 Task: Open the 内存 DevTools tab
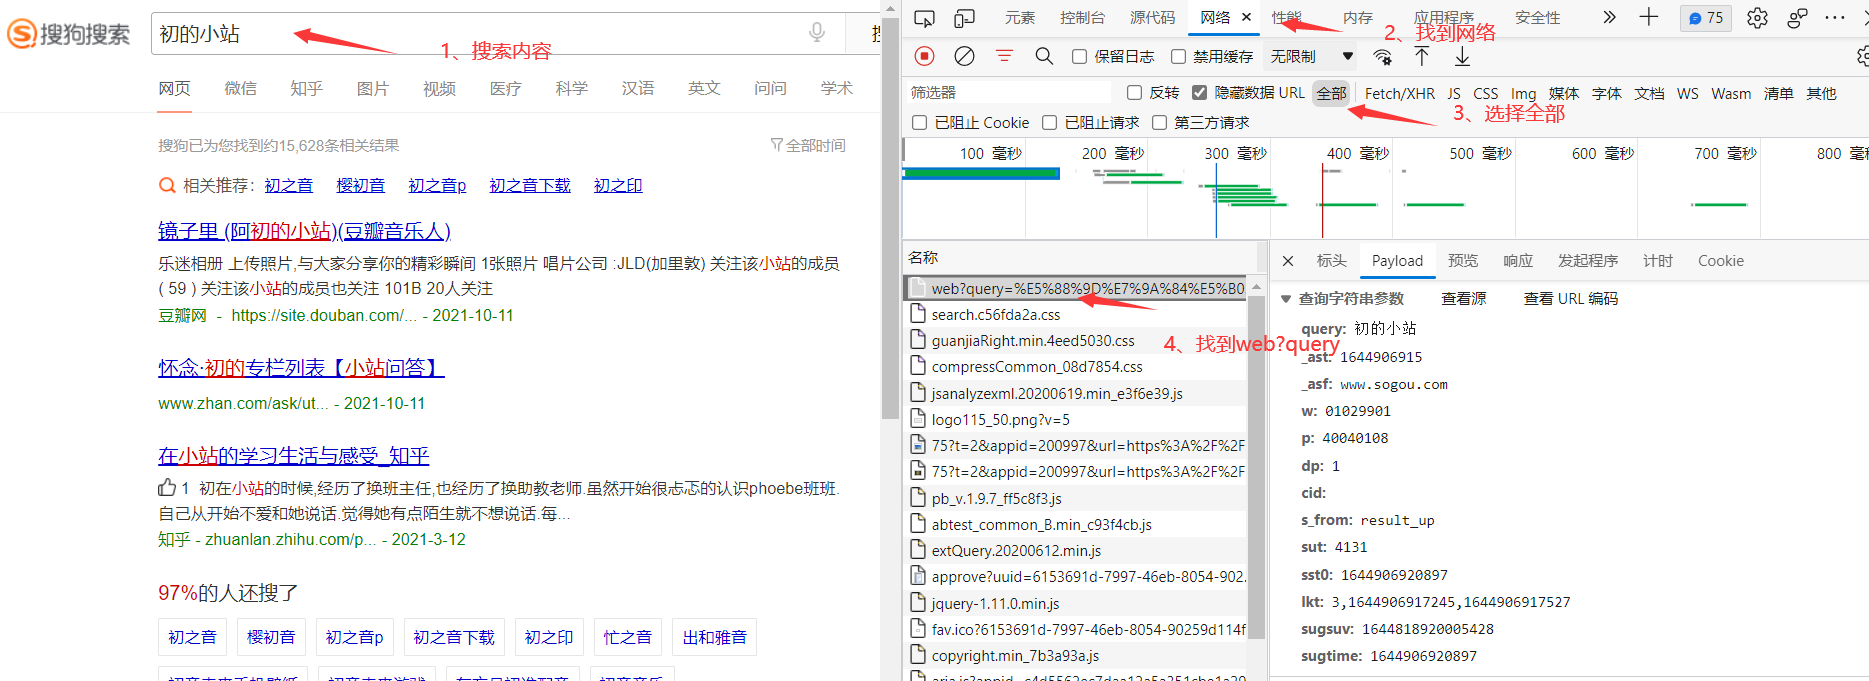pyautogui.click(x=1358, y=18)
